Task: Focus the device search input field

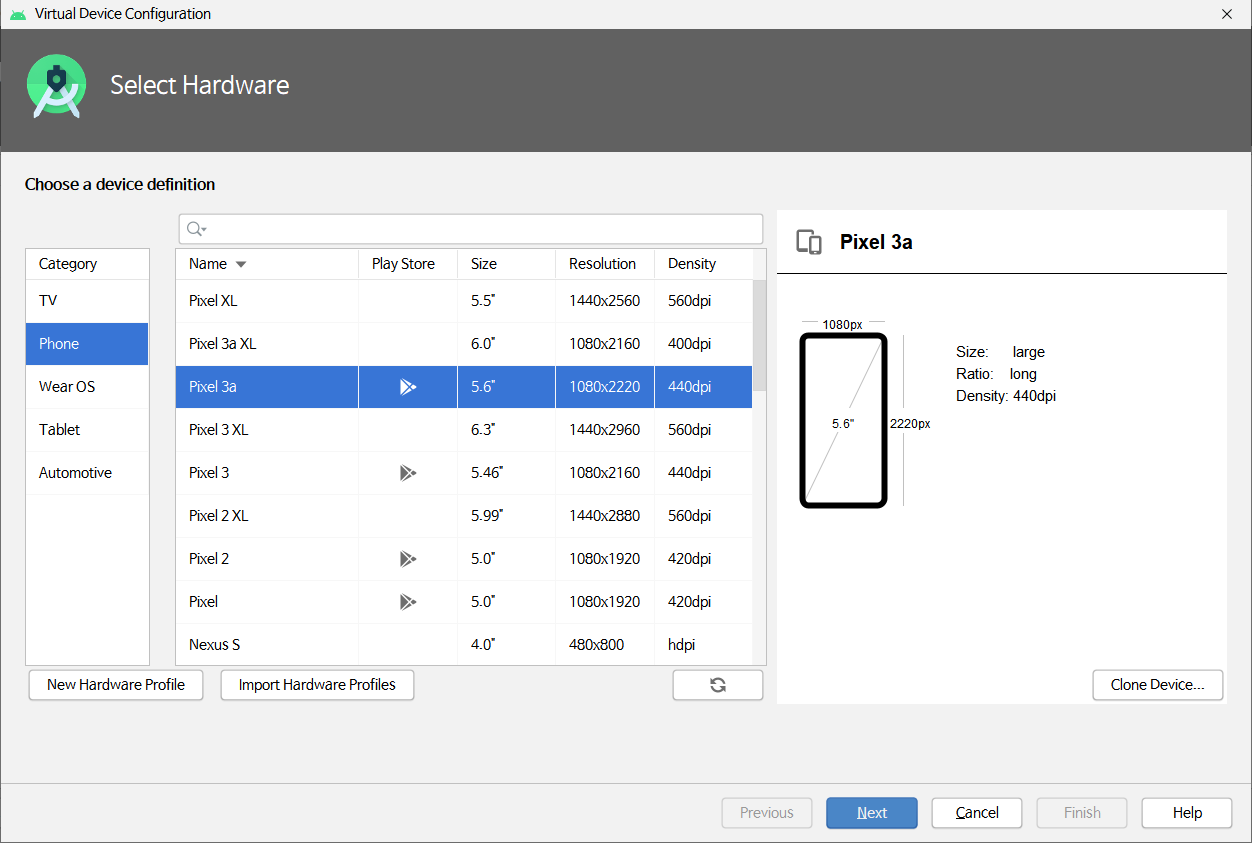Action: pos(471,229)
